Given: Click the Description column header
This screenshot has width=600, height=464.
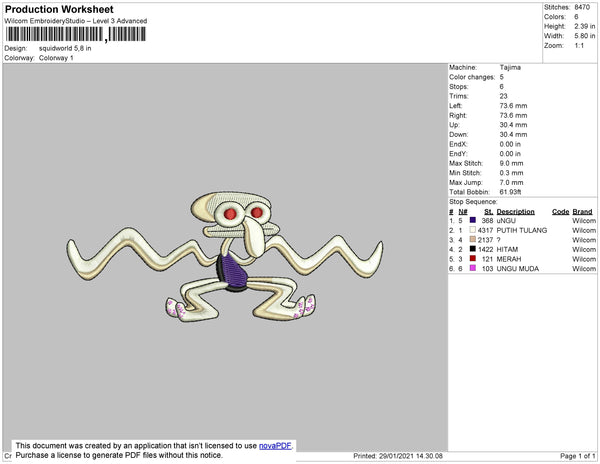Looking at the screenshot, I should point(515,212).
